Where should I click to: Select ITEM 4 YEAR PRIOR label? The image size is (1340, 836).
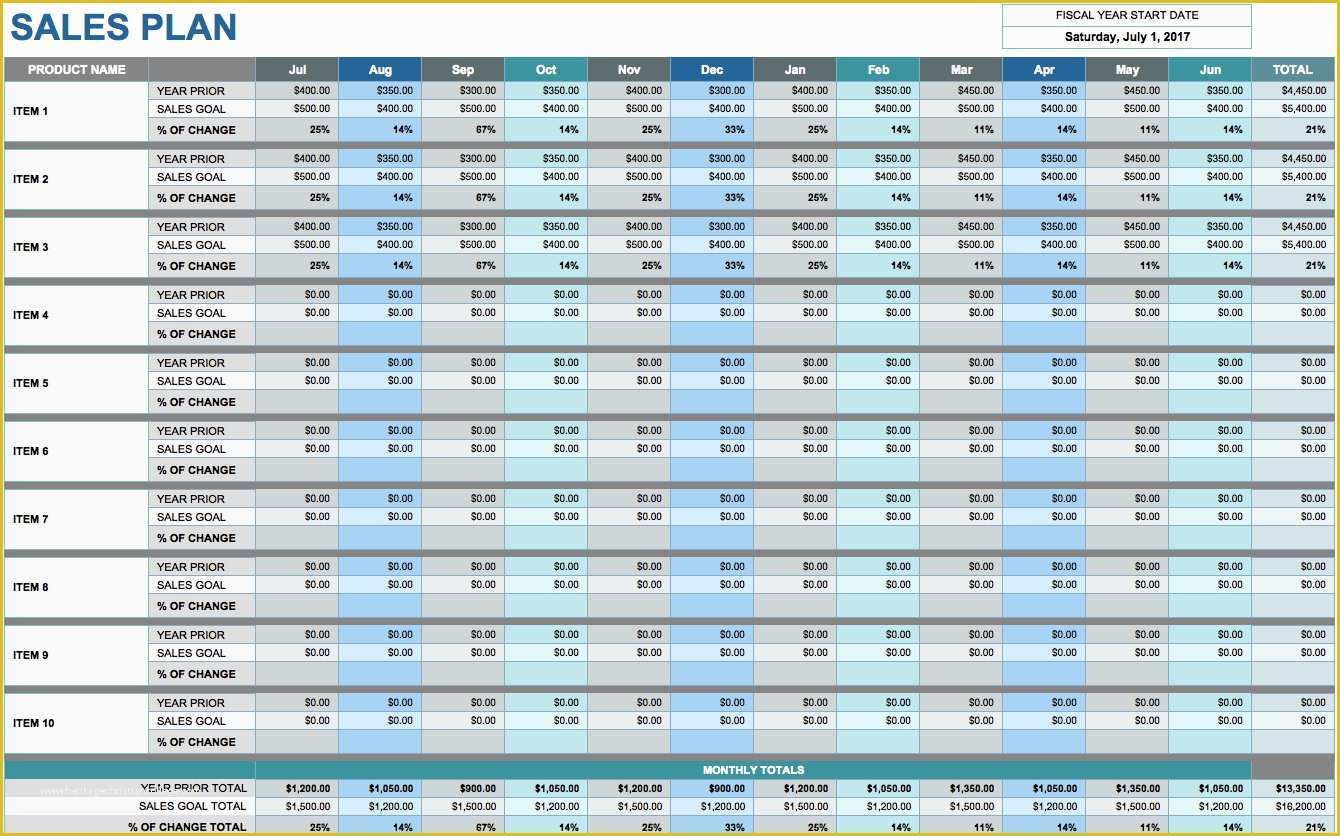coord(202,295)
